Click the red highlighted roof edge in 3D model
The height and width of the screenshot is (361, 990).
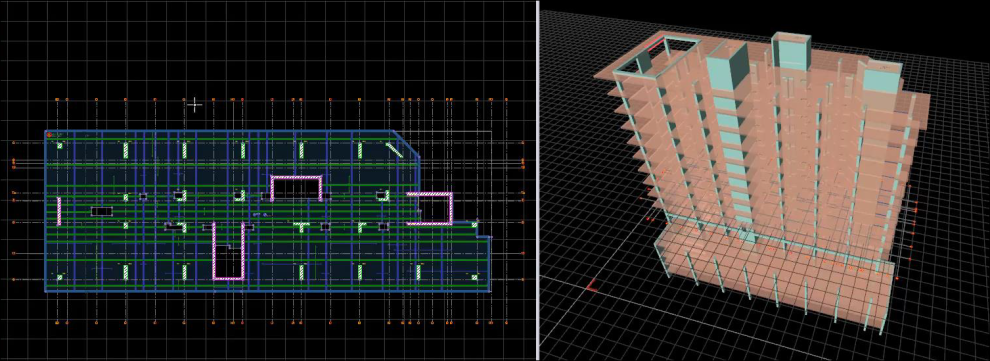coord(655,44)
